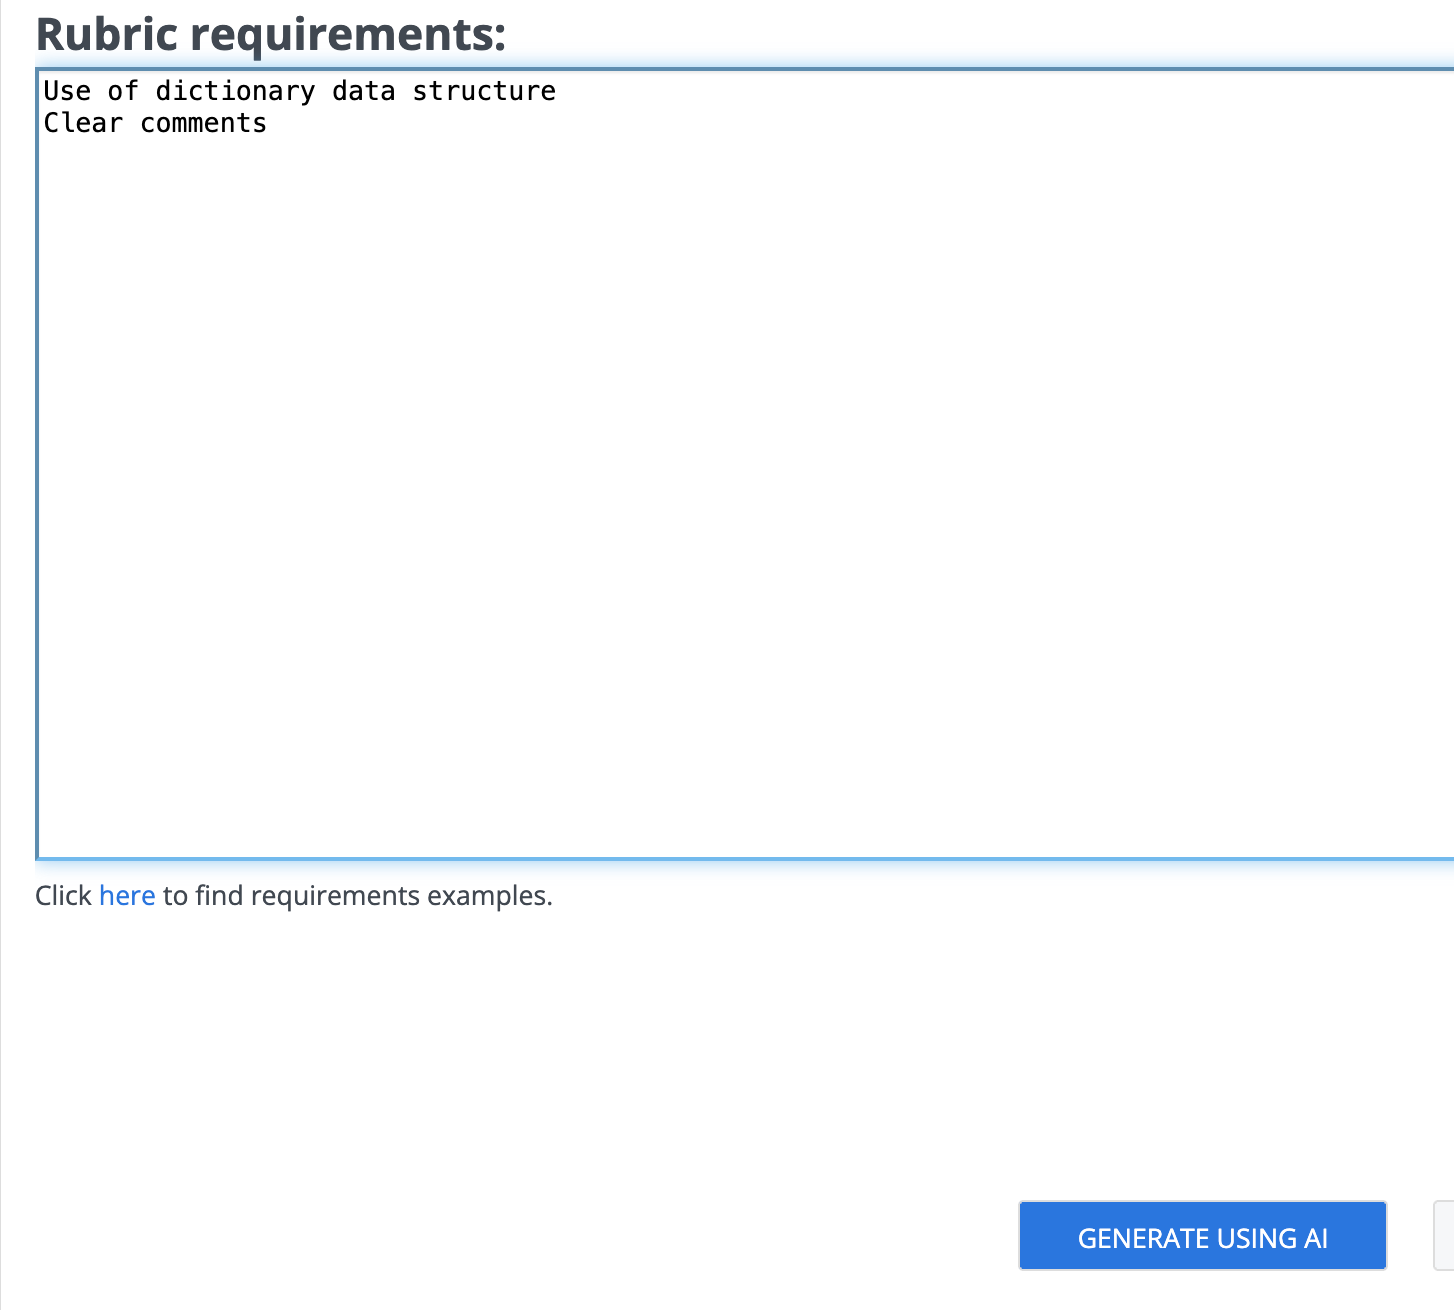Click the GENERATE USING AI button
Screen dimensions: 1454x1310
tap(1202, 1236)
